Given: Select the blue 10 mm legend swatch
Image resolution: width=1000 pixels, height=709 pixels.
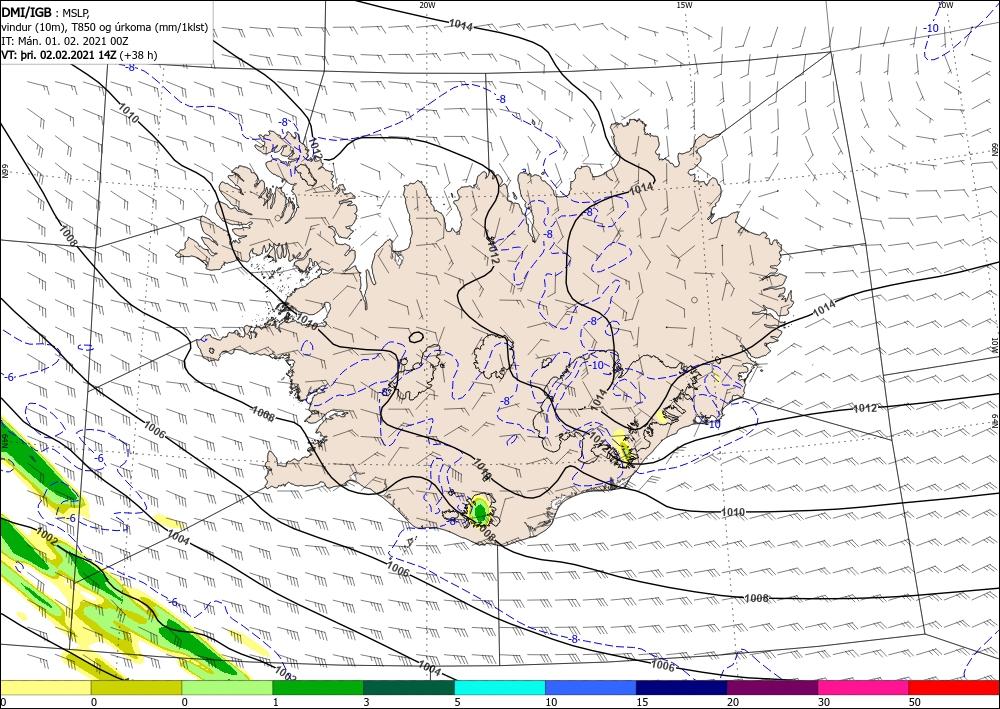Looking at the screenshot, I should (x=591, y=688).
